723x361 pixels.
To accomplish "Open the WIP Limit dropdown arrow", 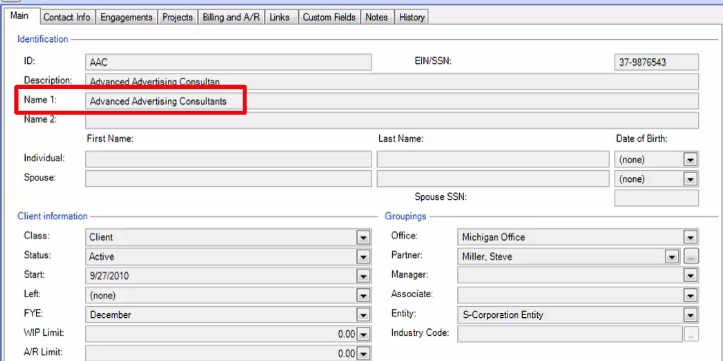I will click(363, 334).
